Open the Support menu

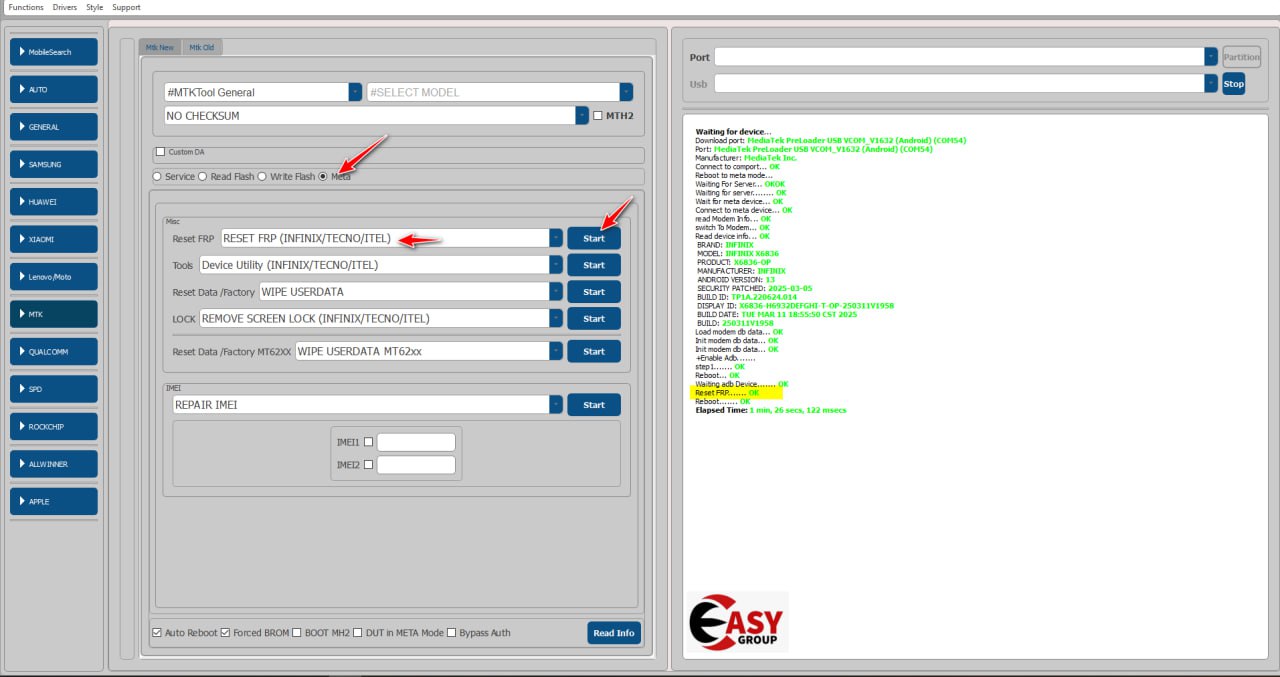point(126,7)
